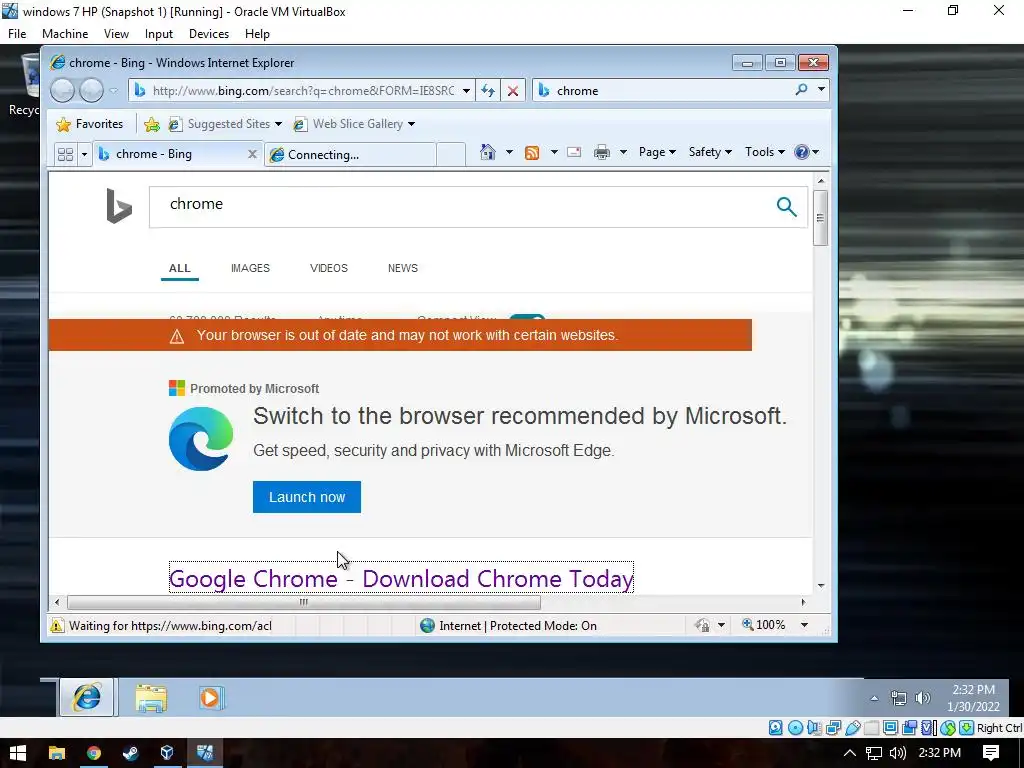Click the Help question mark icon

coord(801,152)
